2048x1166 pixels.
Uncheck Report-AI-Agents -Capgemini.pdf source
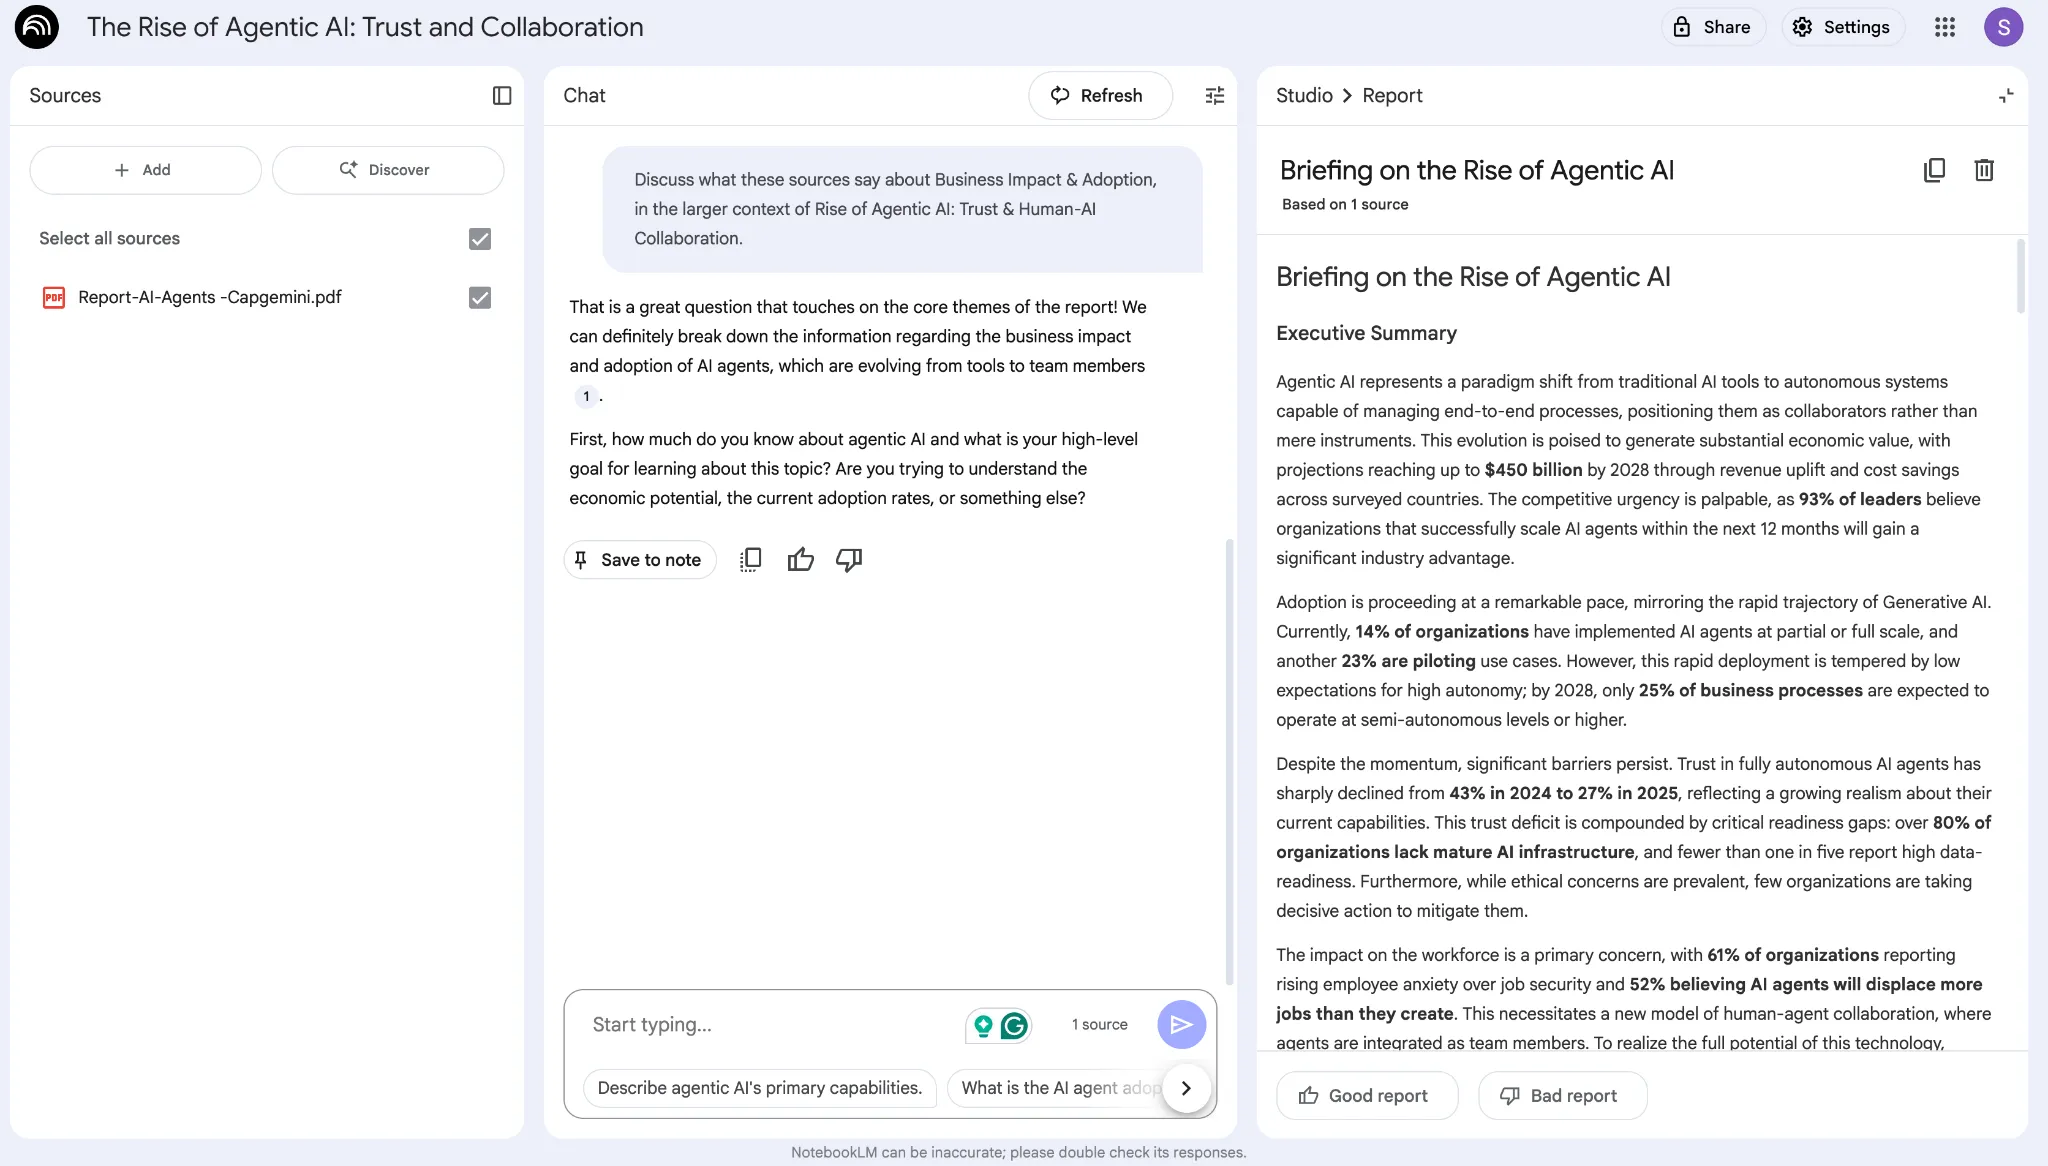[480, 297]
